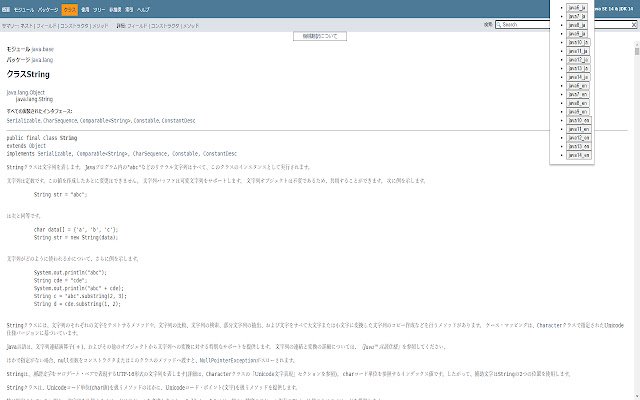Click code line char data[] = {'a', 'b', 'c'};
Screen dimensions: 640x400
pyautogui.click(x=76, y=230)
